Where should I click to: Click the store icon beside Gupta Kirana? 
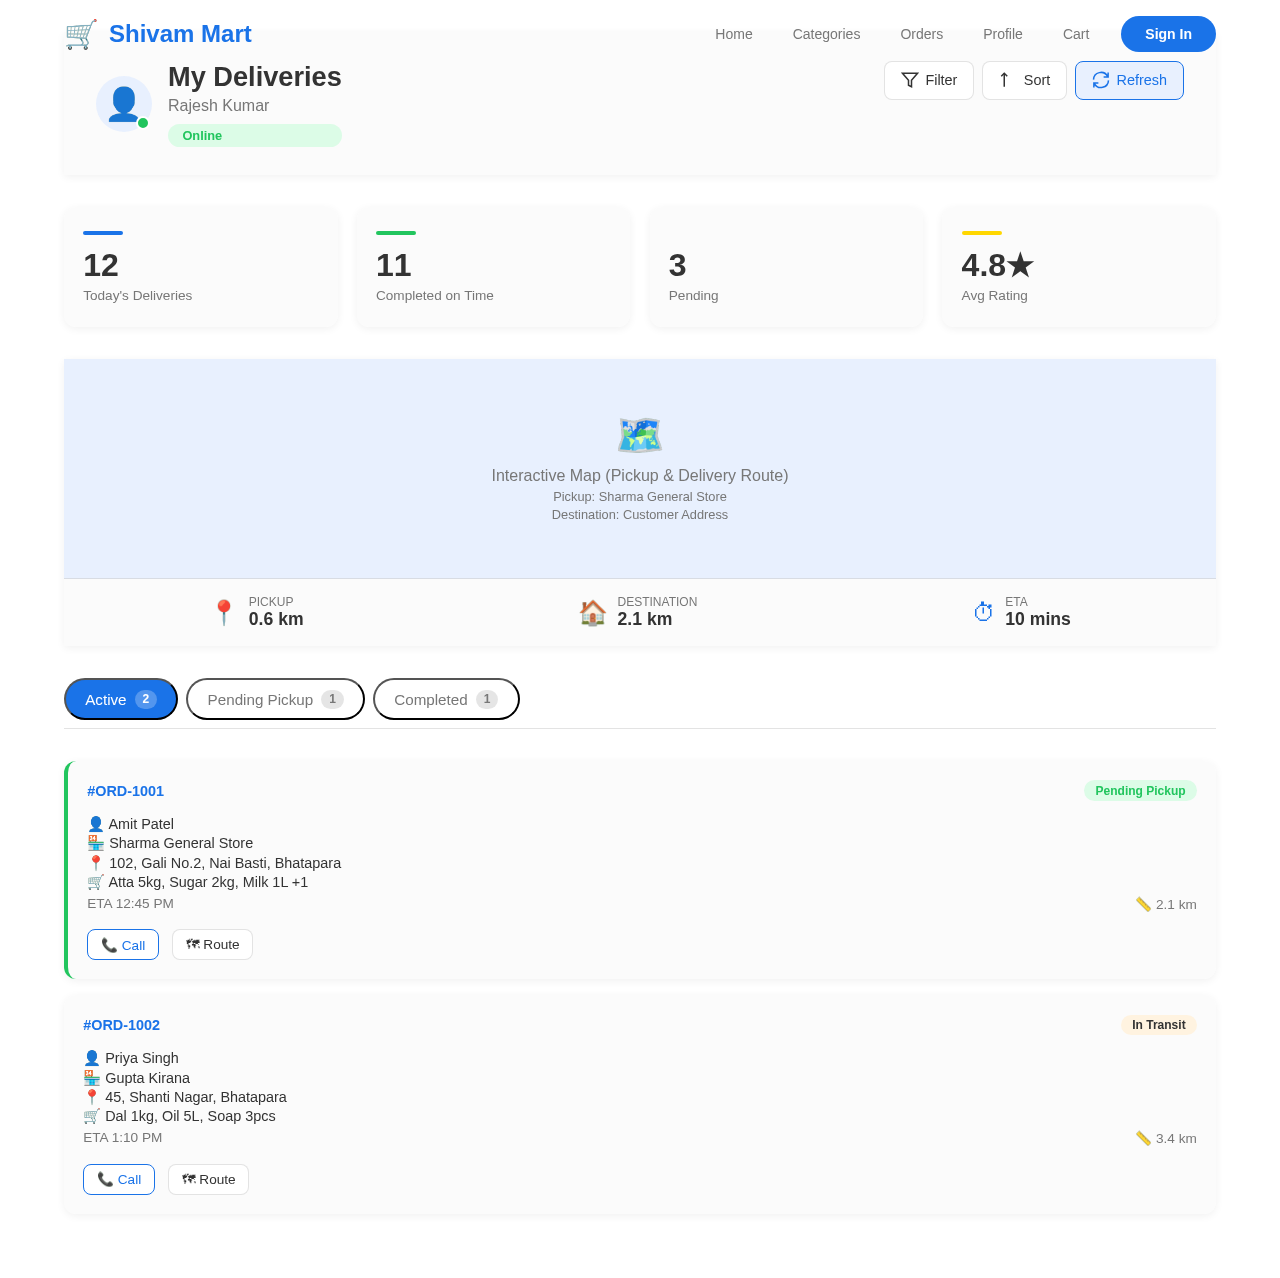click(92, 1078)
